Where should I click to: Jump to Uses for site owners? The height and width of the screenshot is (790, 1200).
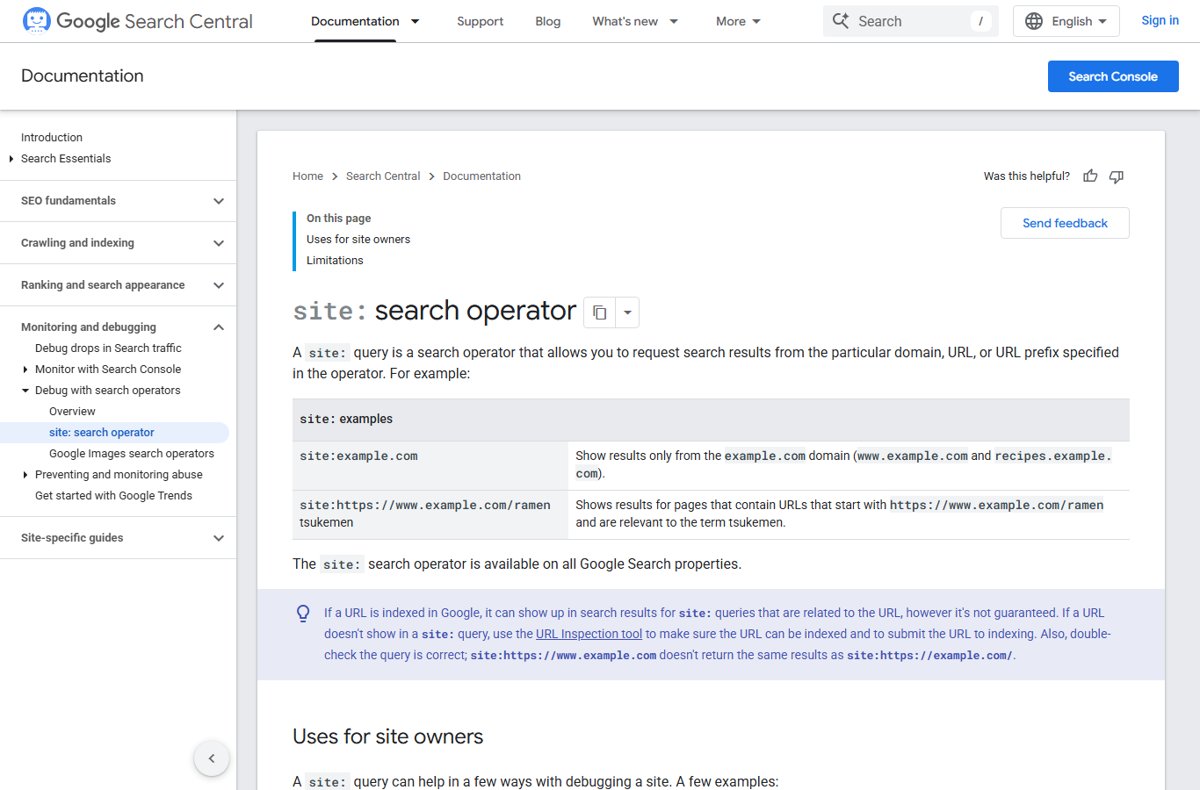point(358,239)
